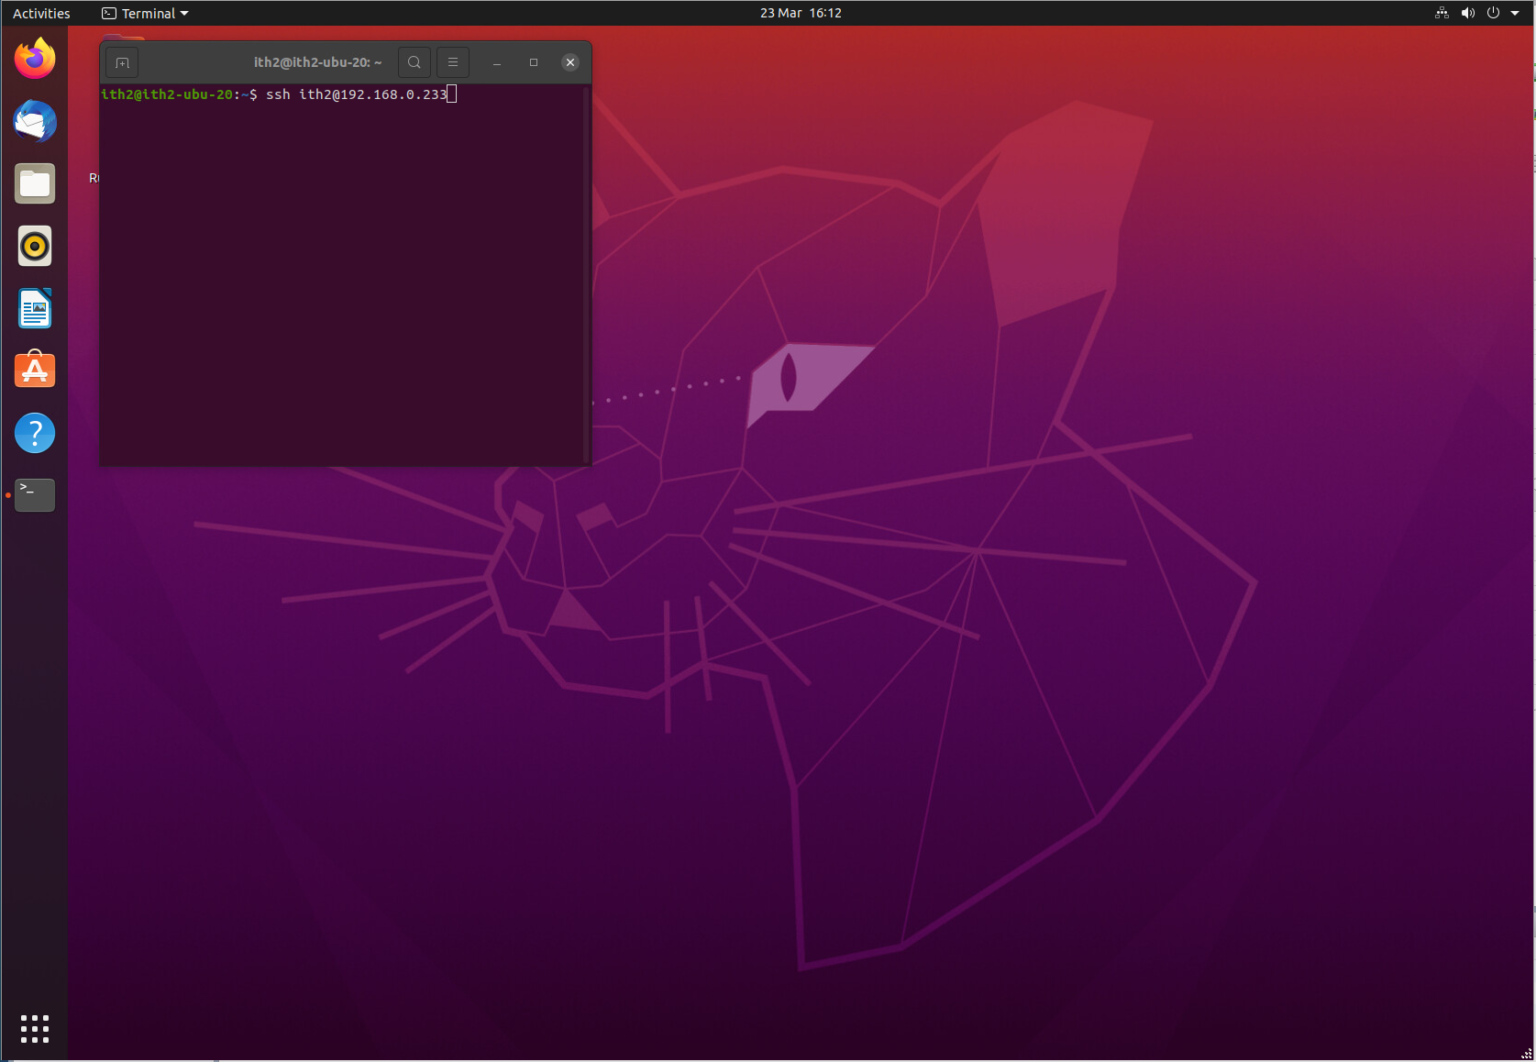Open the Activities overview

tap(40, 13)
